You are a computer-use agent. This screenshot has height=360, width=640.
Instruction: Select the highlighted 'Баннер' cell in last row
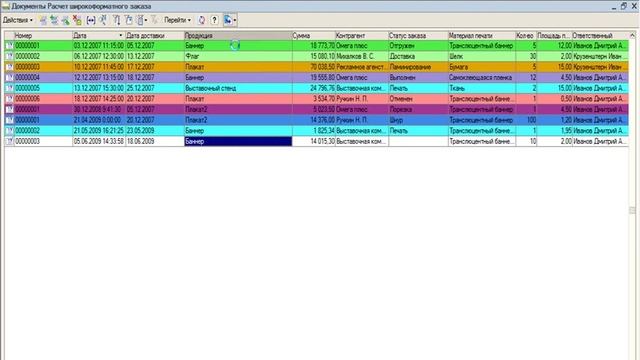(238, 141)
